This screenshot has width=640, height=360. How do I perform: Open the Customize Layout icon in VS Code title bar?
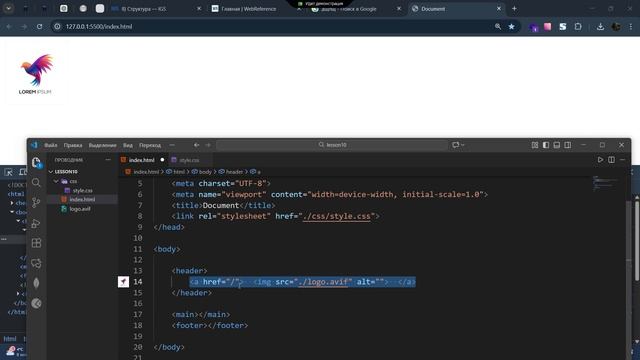pos(535,145)
